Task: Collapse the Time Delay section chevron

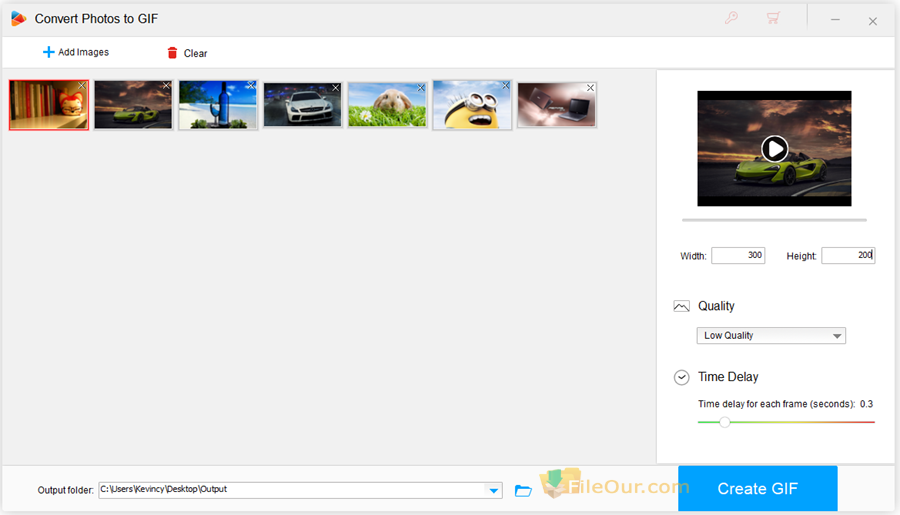Action: pyautogui.click(x=681, y=377)
